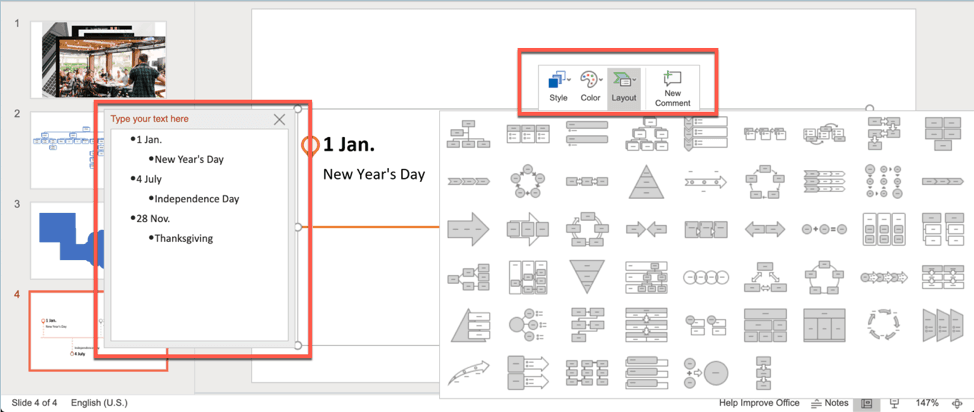Image resolution: width=974 pixels, height=412 pixels.
Task: Pick the large right arrow layout
Action: coord(468,229)
